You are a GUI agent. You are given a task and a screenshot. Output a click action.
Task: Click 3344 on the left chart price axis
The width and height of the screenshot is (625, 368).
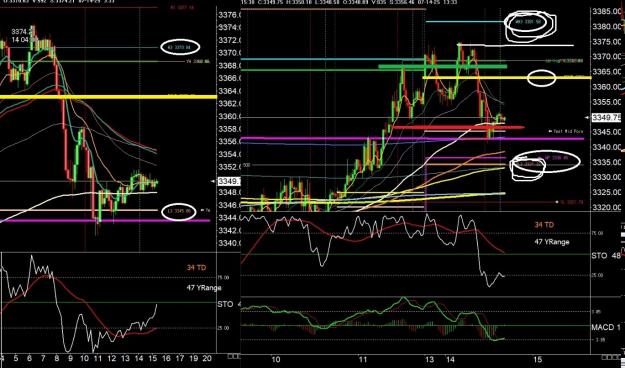230,218
